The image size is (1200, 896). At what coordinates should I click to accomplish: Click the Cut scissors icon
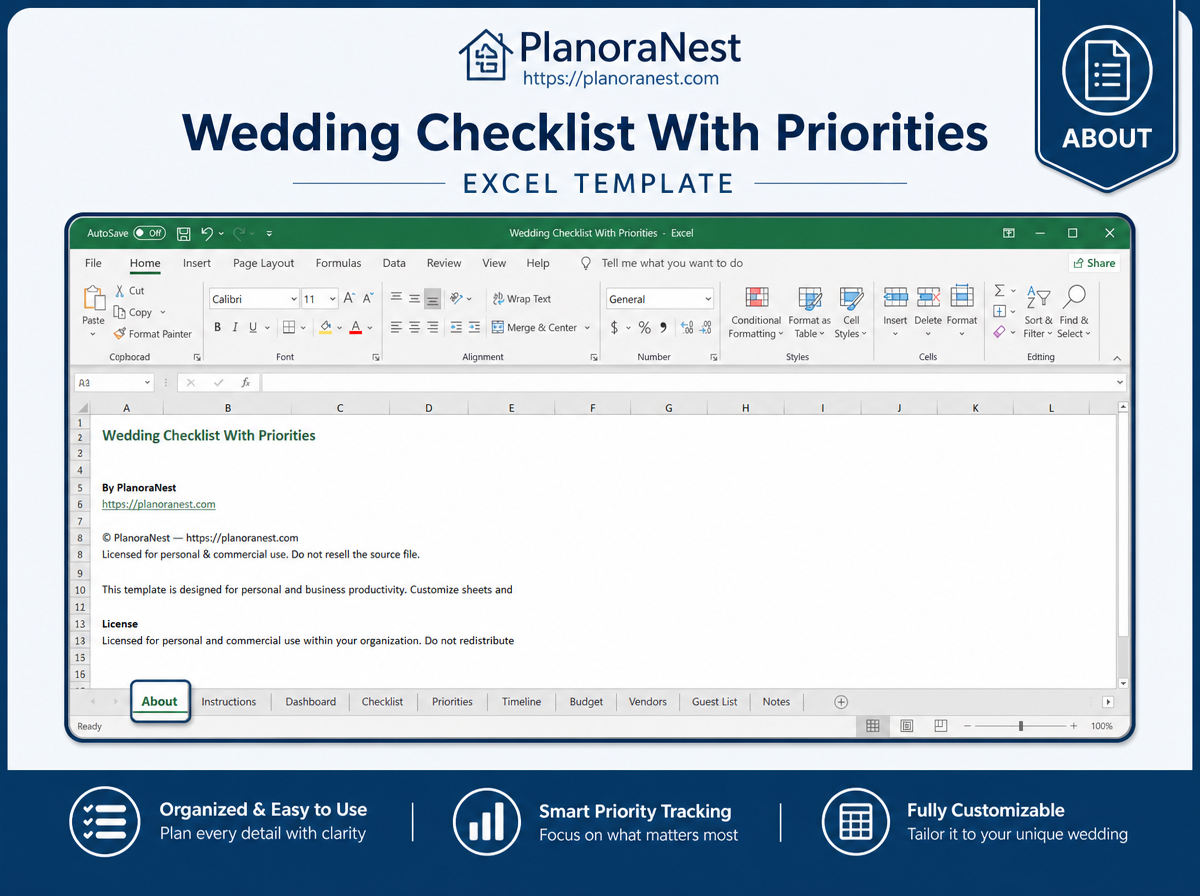(x=119, y=291)
